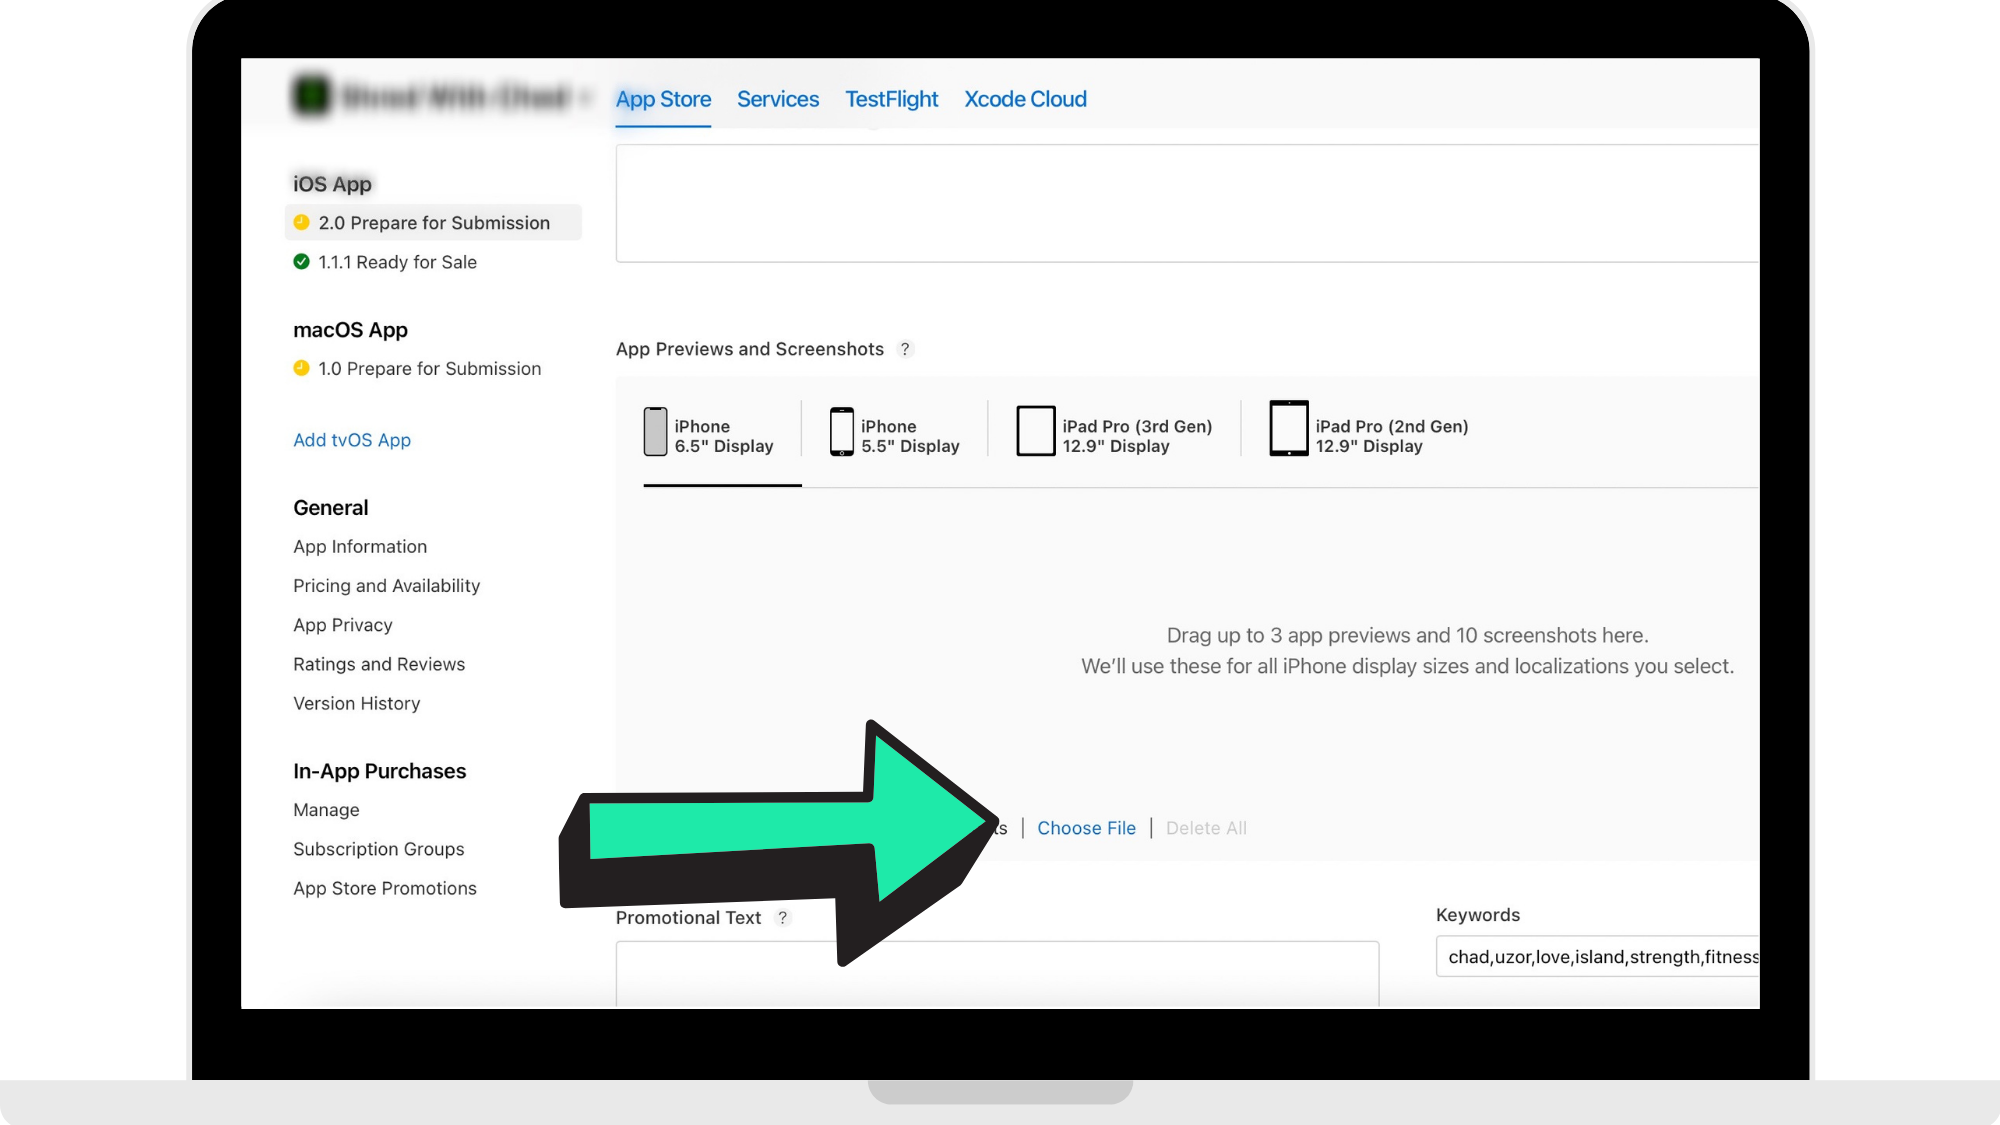Expand the app name dropdown chevron
This screenshot has height=1125, width=2000.
(x=587, y=98)
